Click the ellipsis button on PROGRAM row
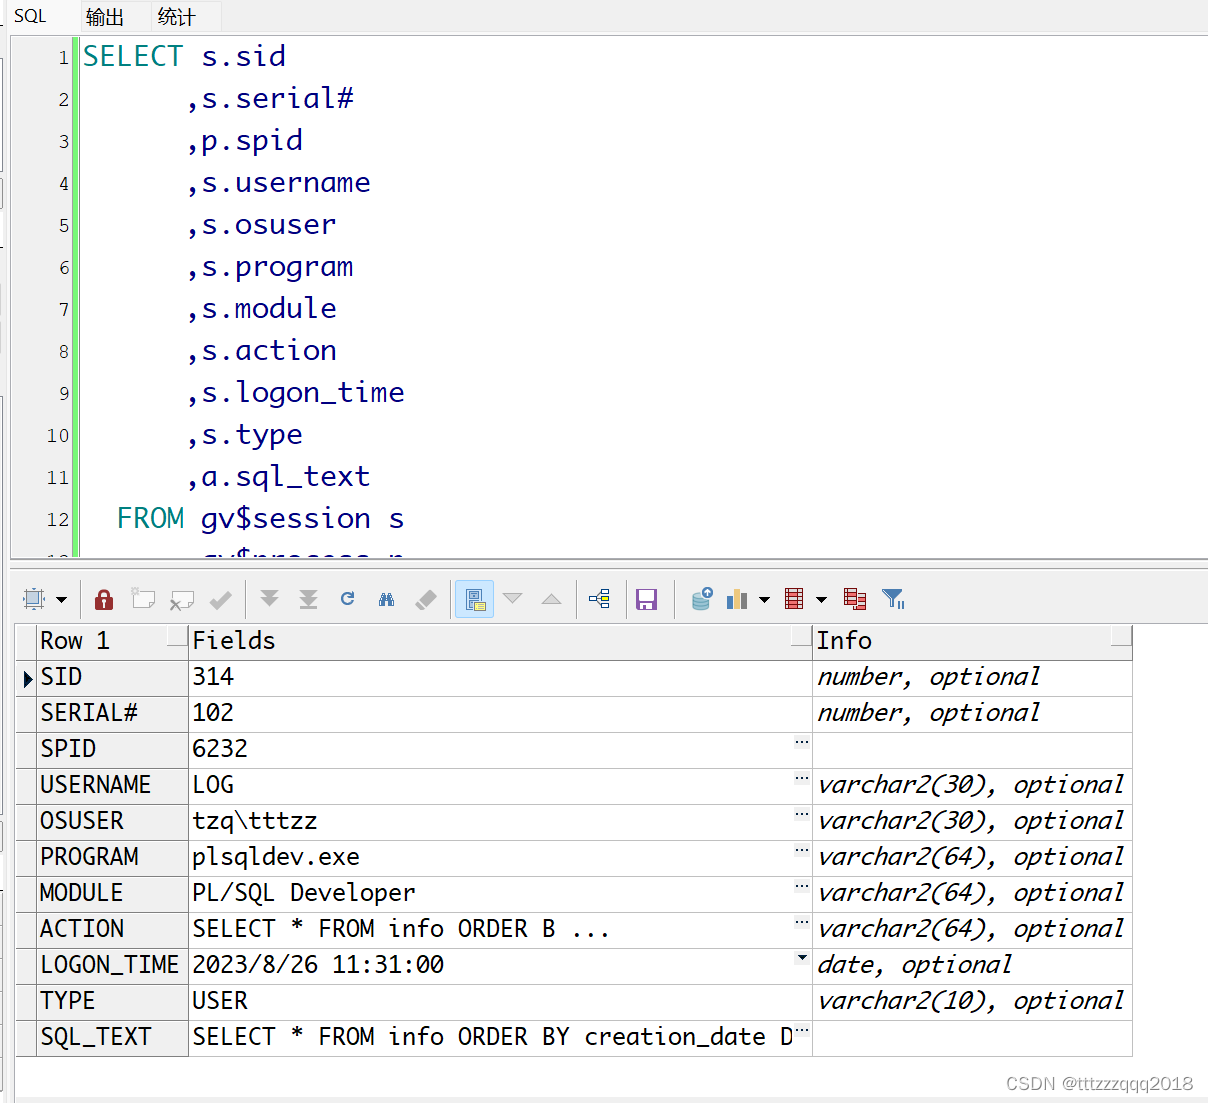 pos(801,850)
